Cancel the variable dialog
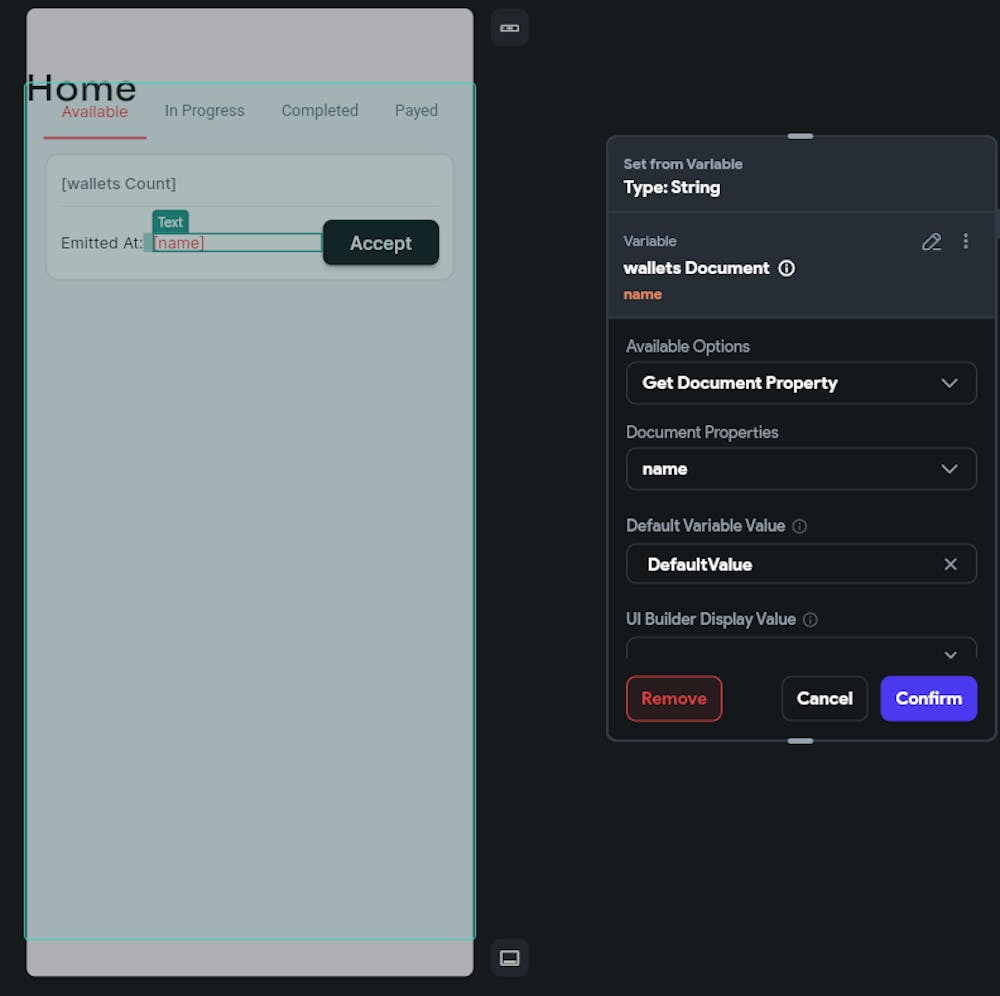The image size is (1000, 996). (825, 699)
